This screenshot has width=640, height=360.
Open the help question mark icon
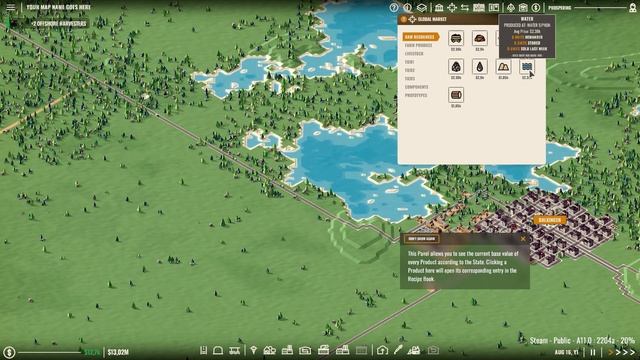tap(394, 7)
